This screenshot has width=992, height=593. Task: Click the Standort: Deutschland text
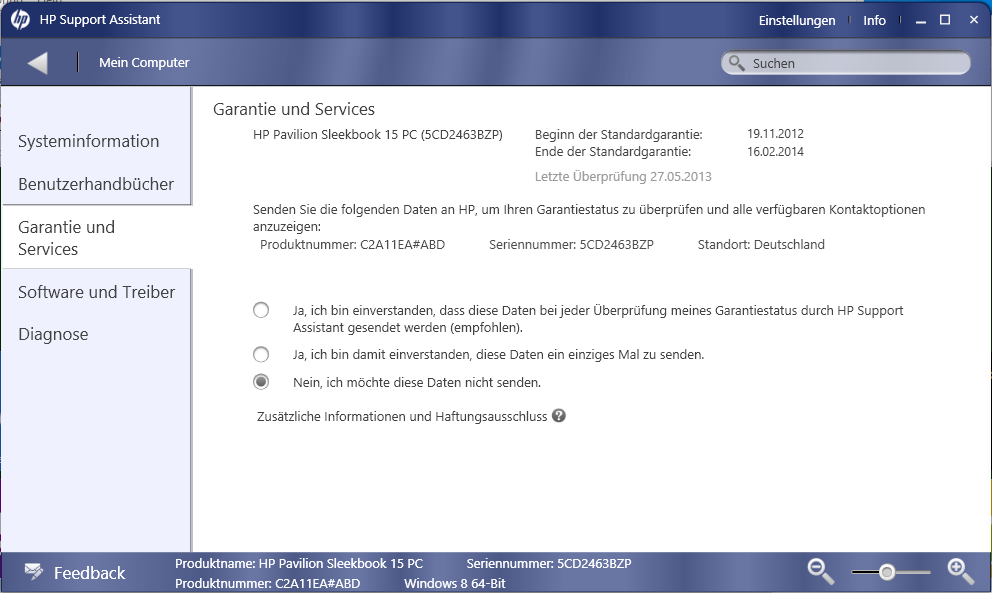click(x=761, y=244)
